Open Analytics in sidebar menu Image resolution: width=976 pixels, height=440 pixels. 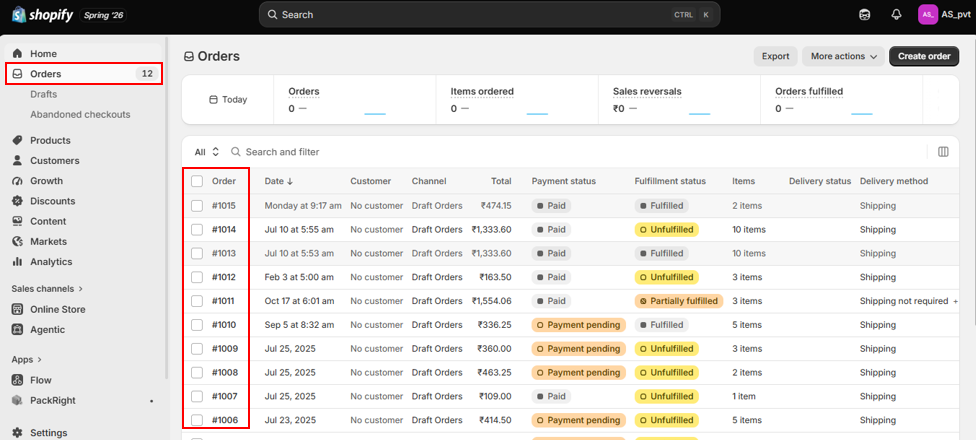pyautogui.click(x=51, y=261)
